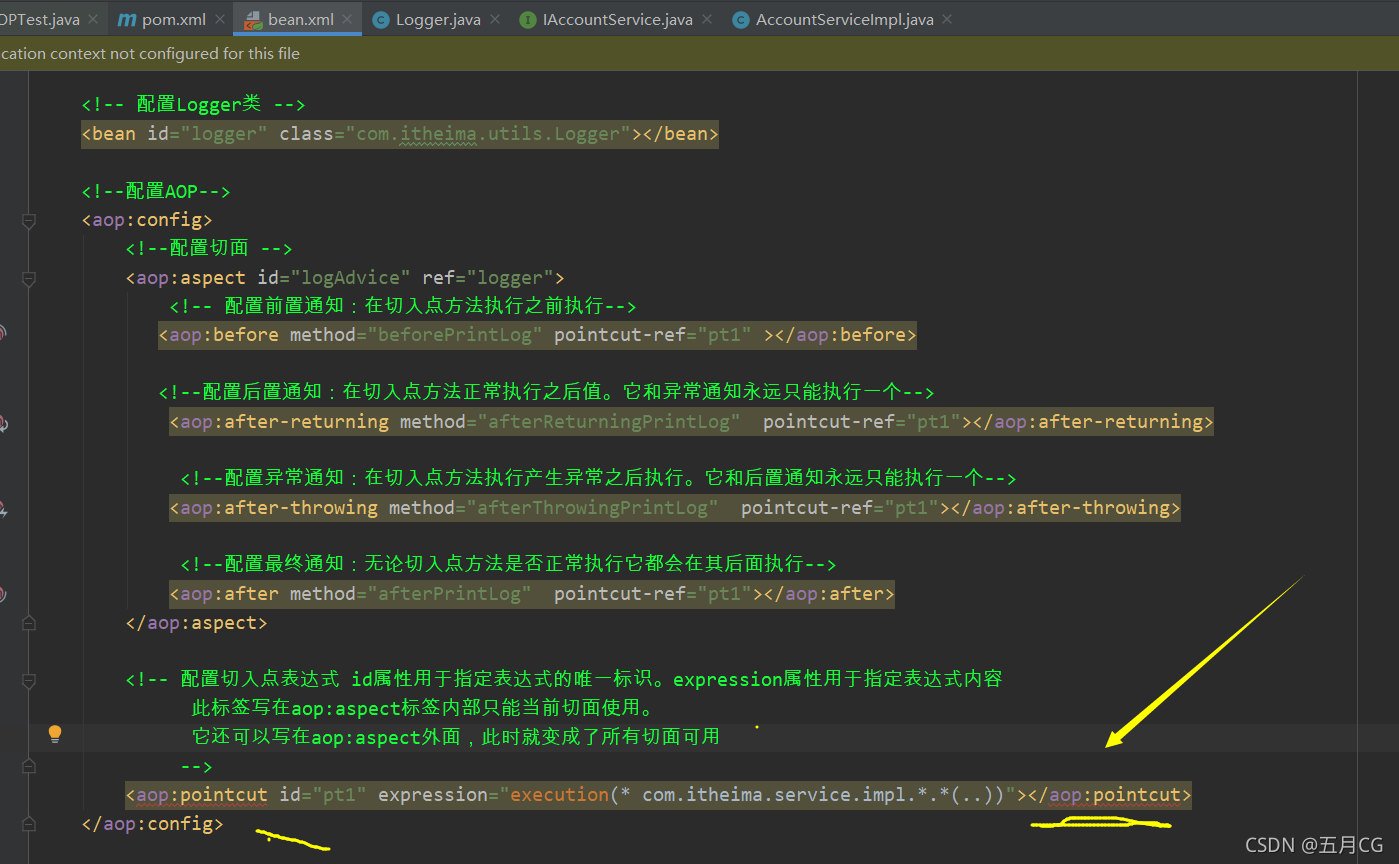Click the class icon on AccountServiceImpl.java tab
Image resolution: width=1399 pixels, height=864 pixels.
tap(740, 19)
